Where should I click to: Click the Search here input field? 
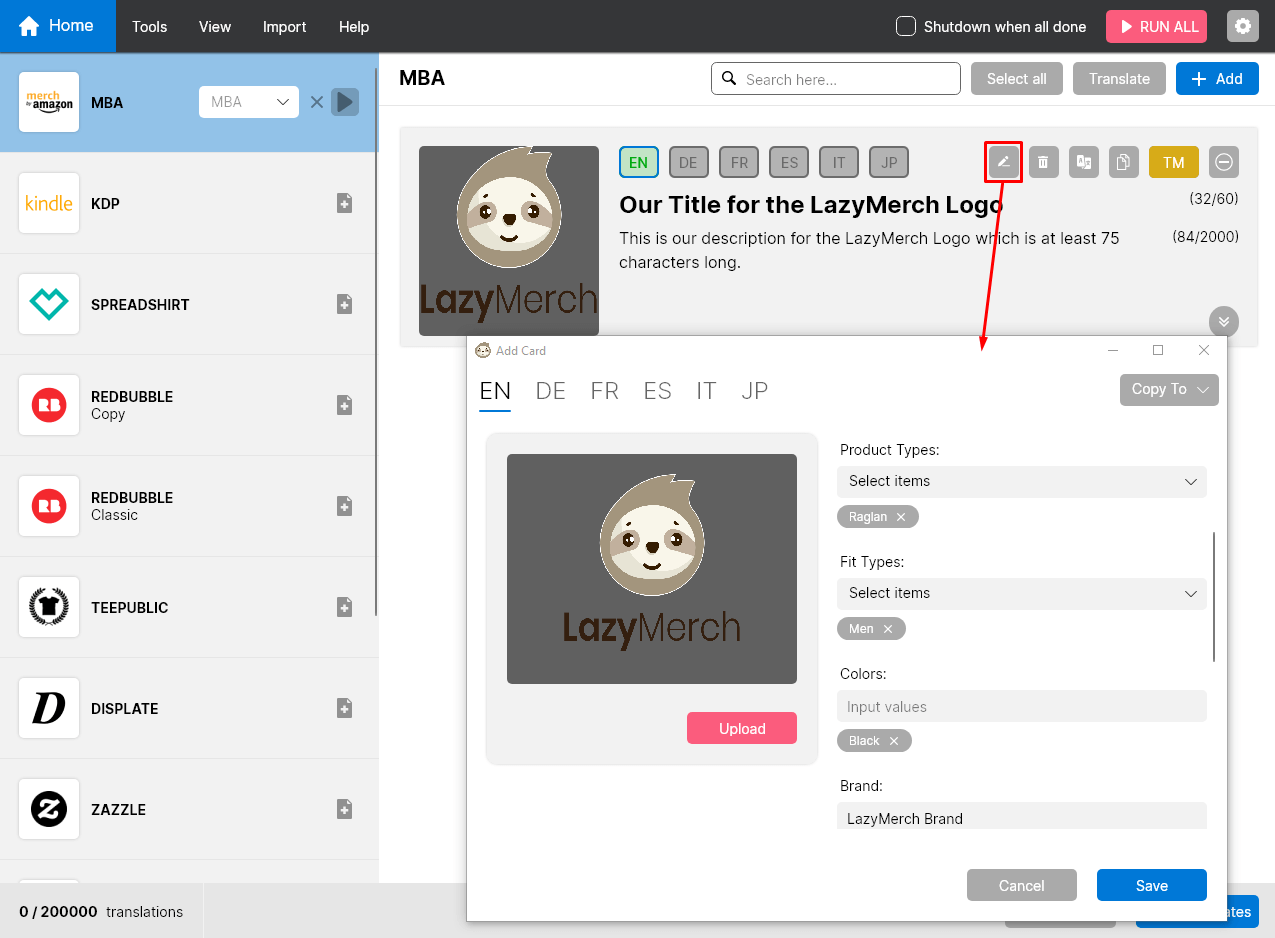836,79
